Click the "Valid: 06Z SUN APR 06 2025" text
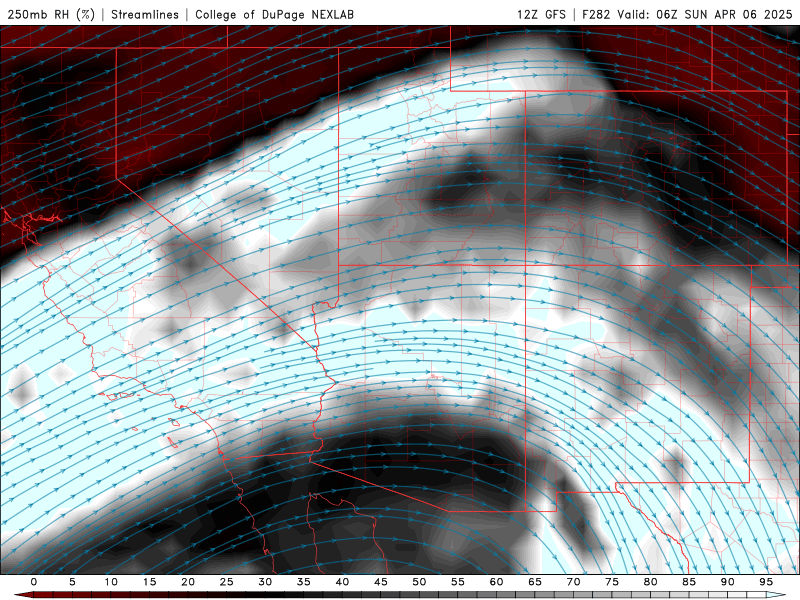 pos(705,14)
